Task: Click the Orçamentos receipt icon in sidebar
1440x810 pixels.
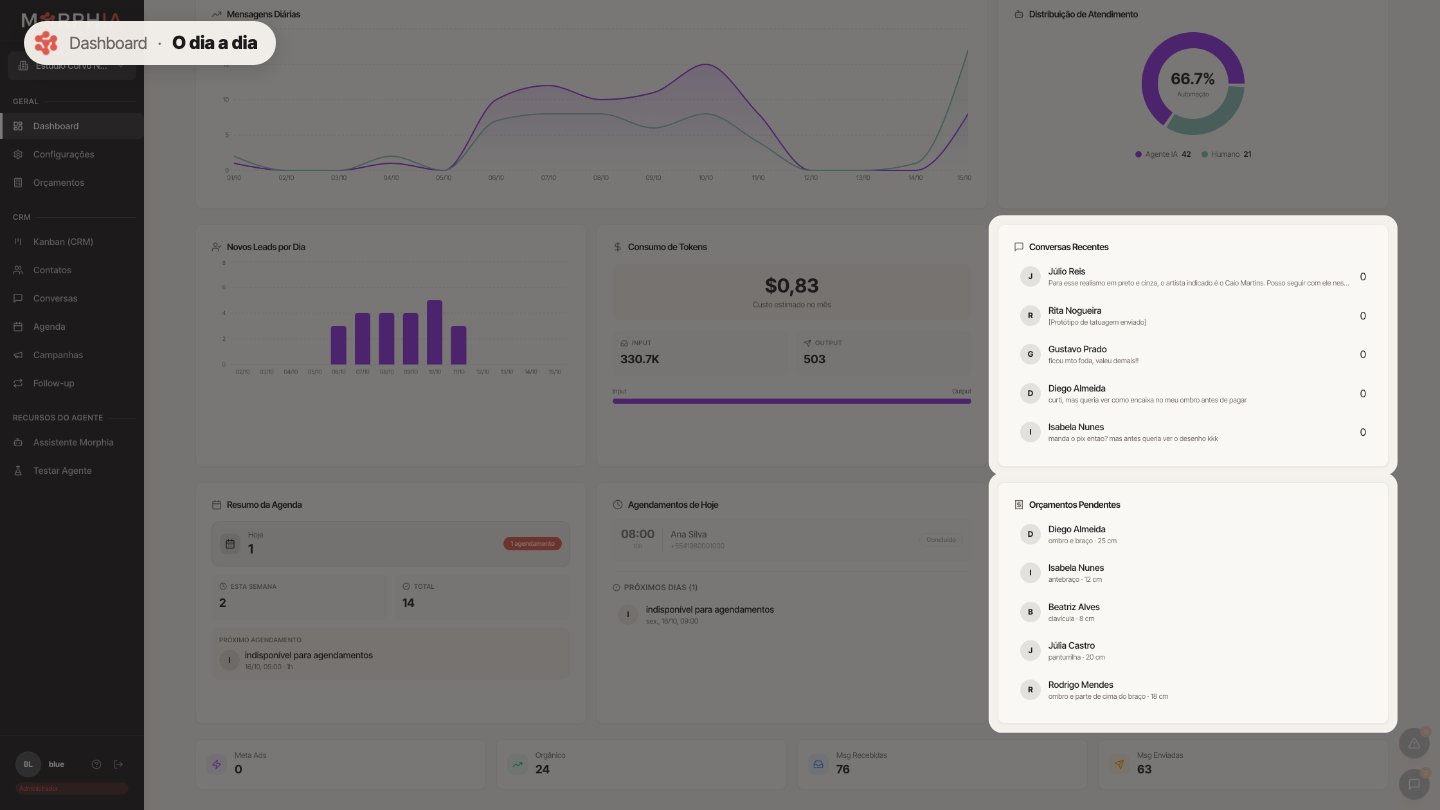Action: [x=18, y=183]
